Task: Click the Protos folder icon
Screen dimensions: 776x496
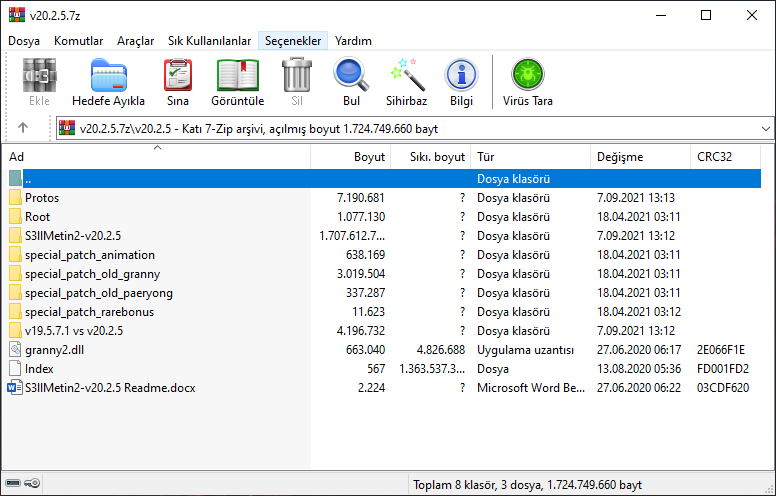Action: pos(15,198)
